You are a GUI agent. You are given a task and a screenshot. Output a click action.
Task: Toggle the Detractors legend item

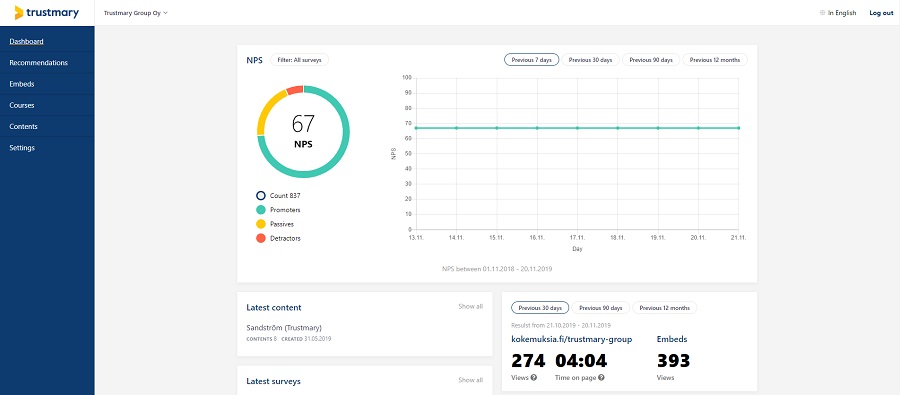[x=278, y=238]
